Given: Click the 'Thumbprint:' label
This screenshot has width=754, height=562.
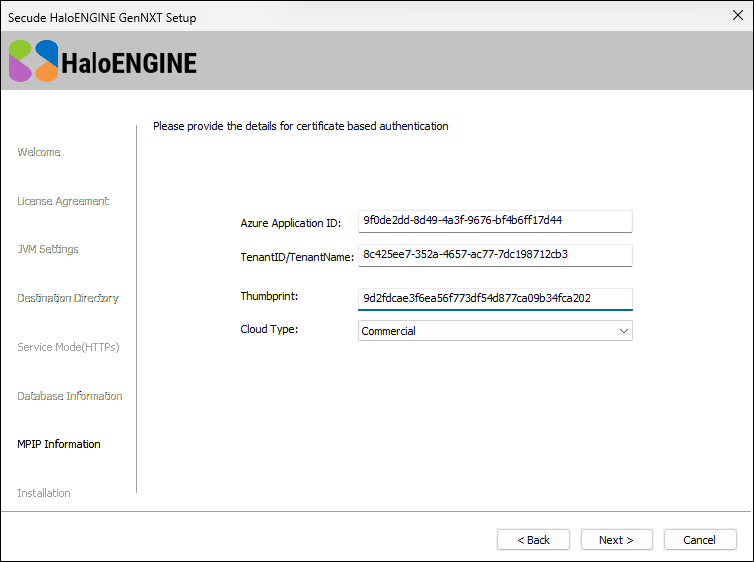Looking at the screenshot, I should (x=269, y=296).
